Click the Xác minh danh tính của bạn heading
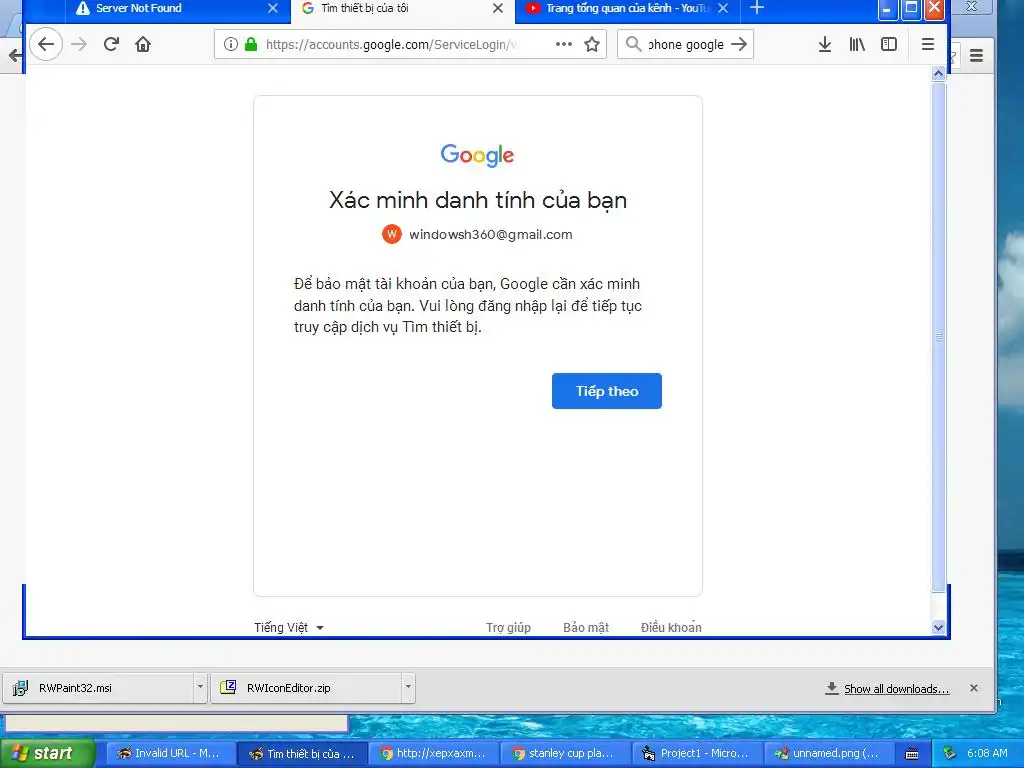This screenshot has height=768, width=1024. click(x=477, y=200)
